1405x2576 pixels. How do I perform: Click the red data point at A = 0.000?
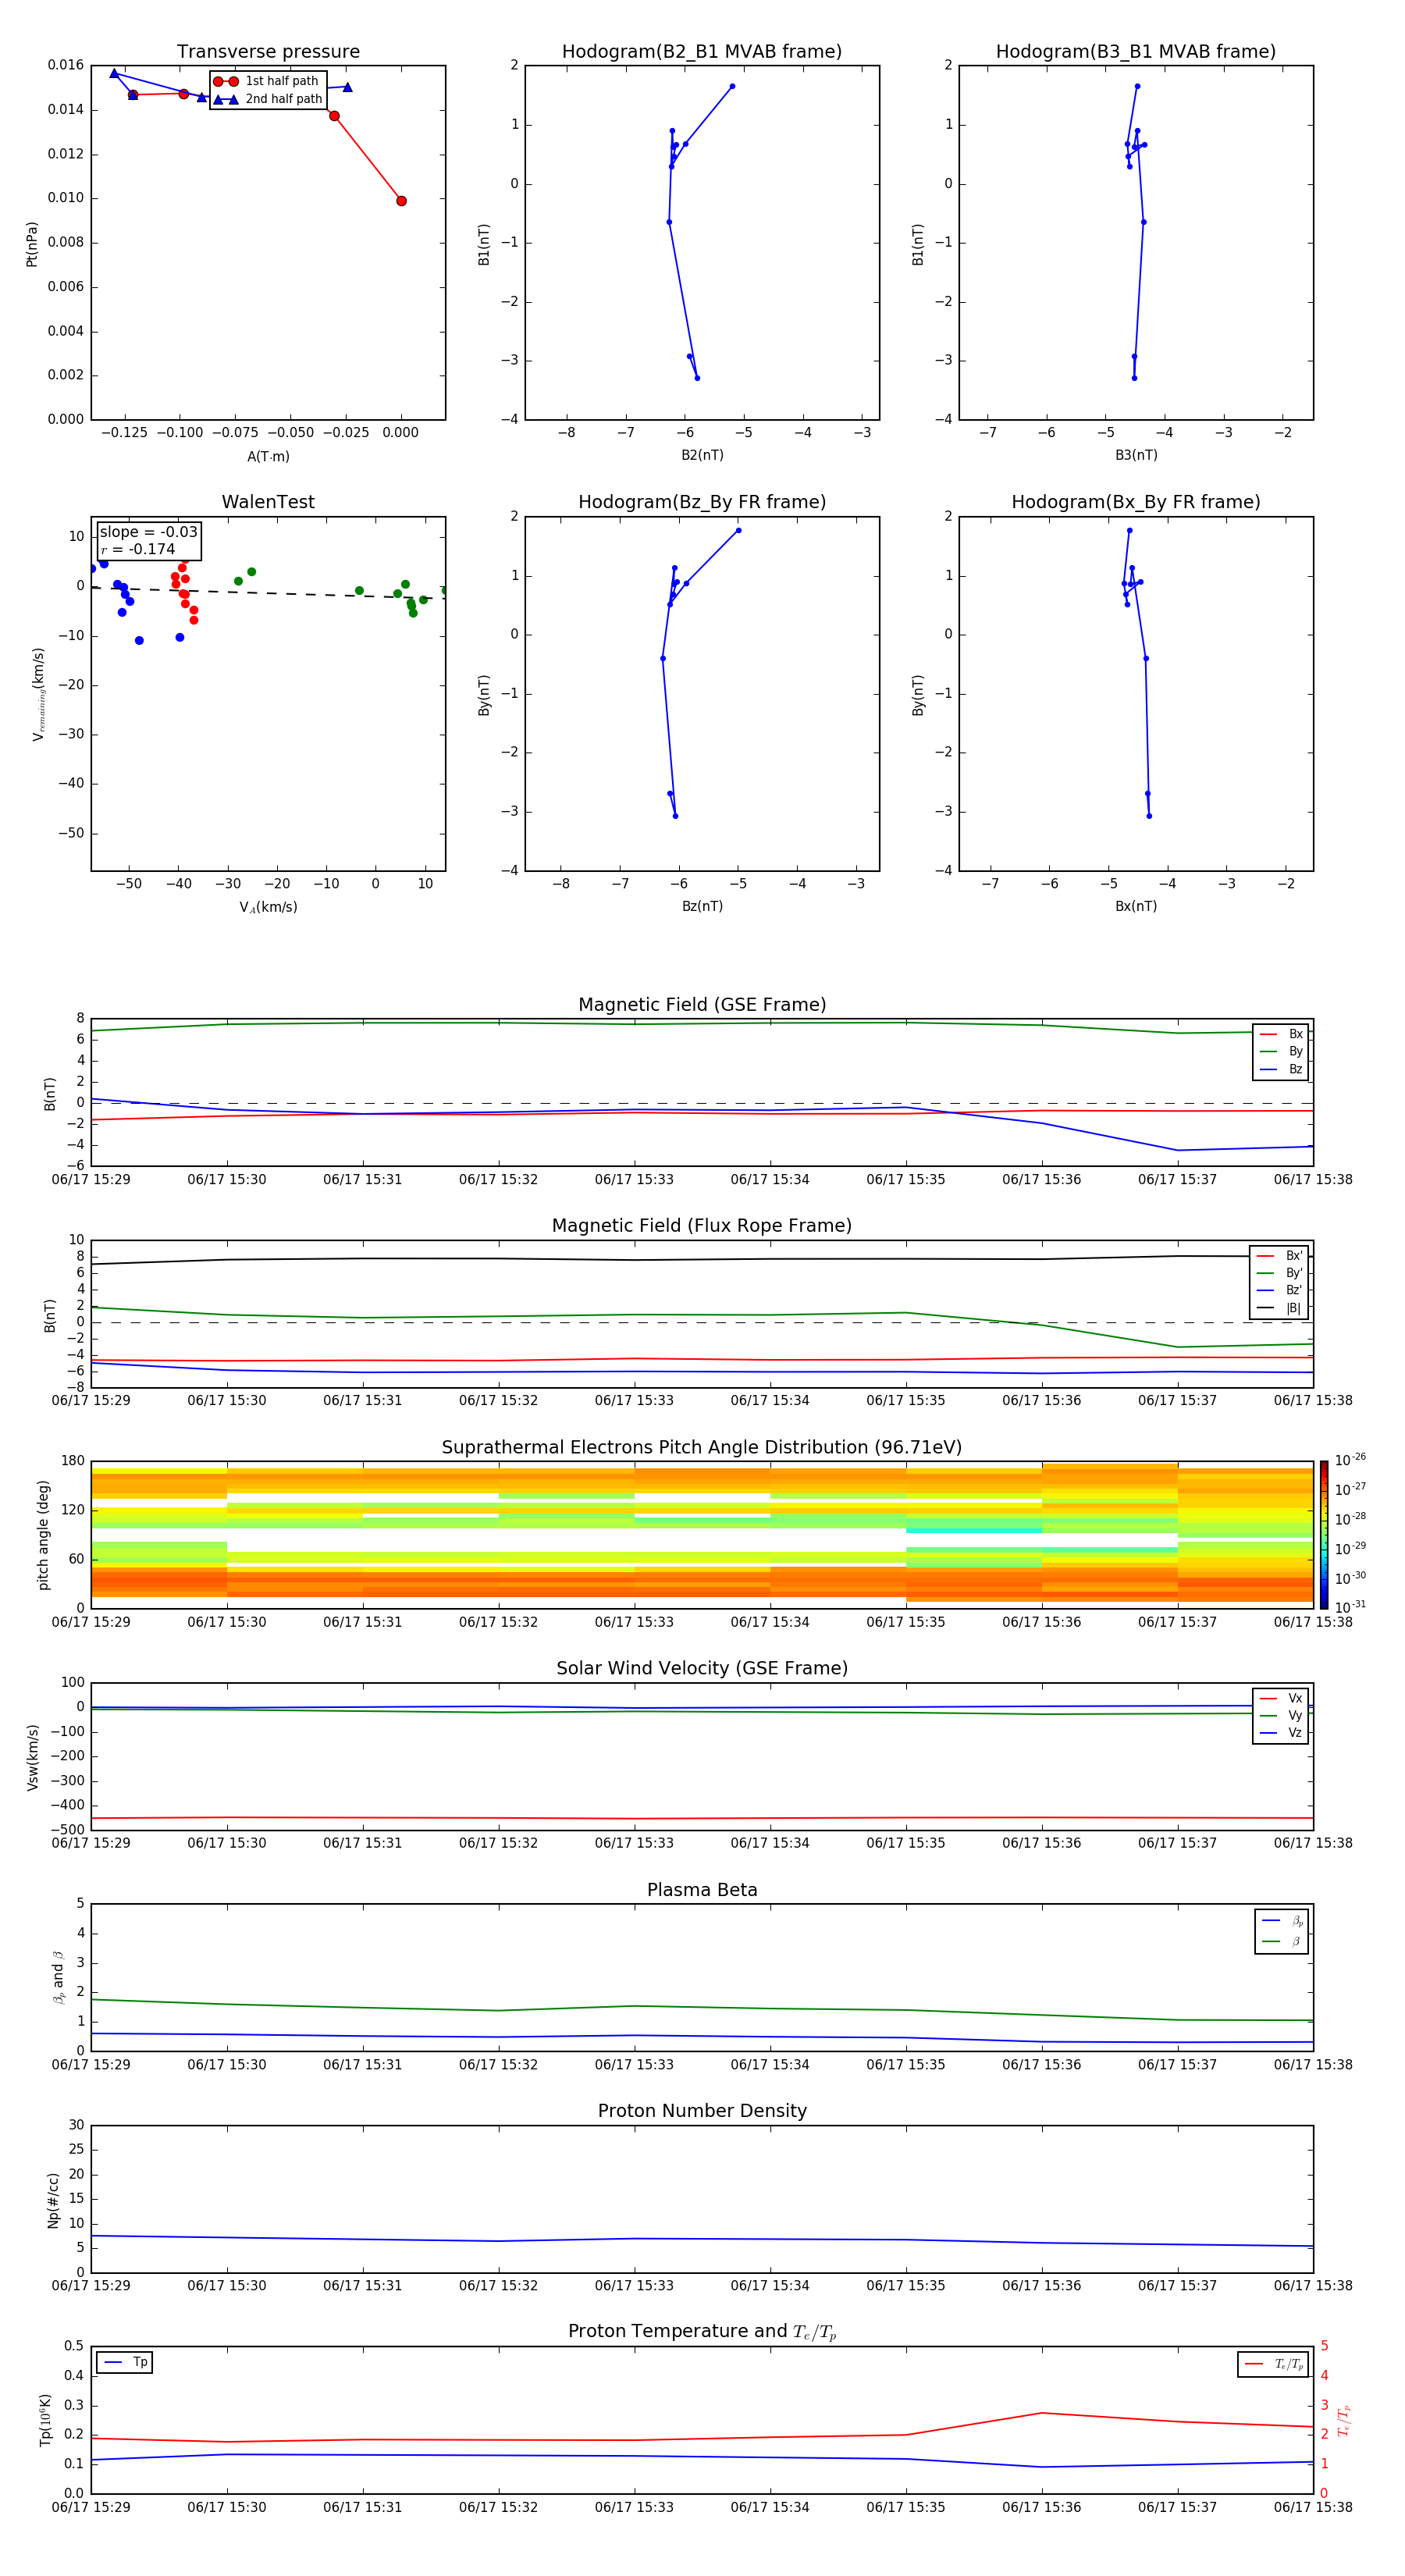[x=401, y=201]
